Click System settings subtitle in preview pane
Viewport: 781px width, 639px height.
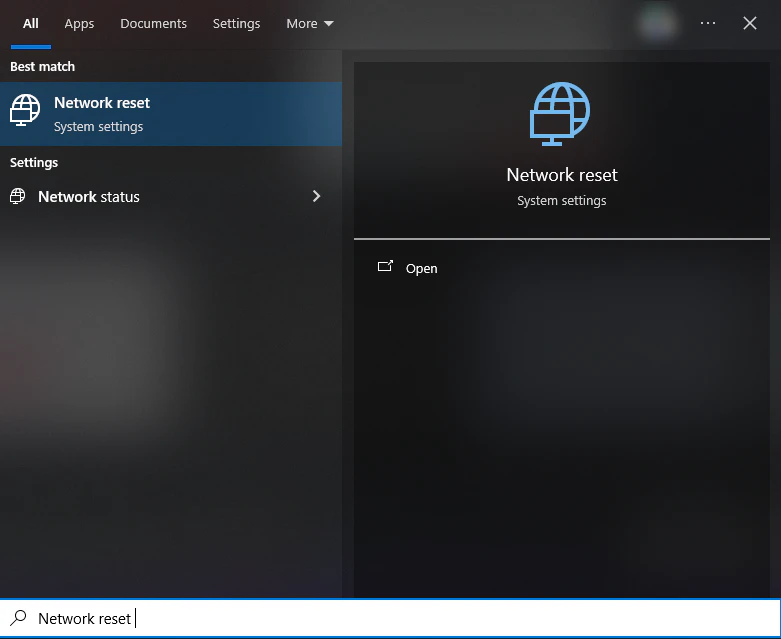pos(562,201)
